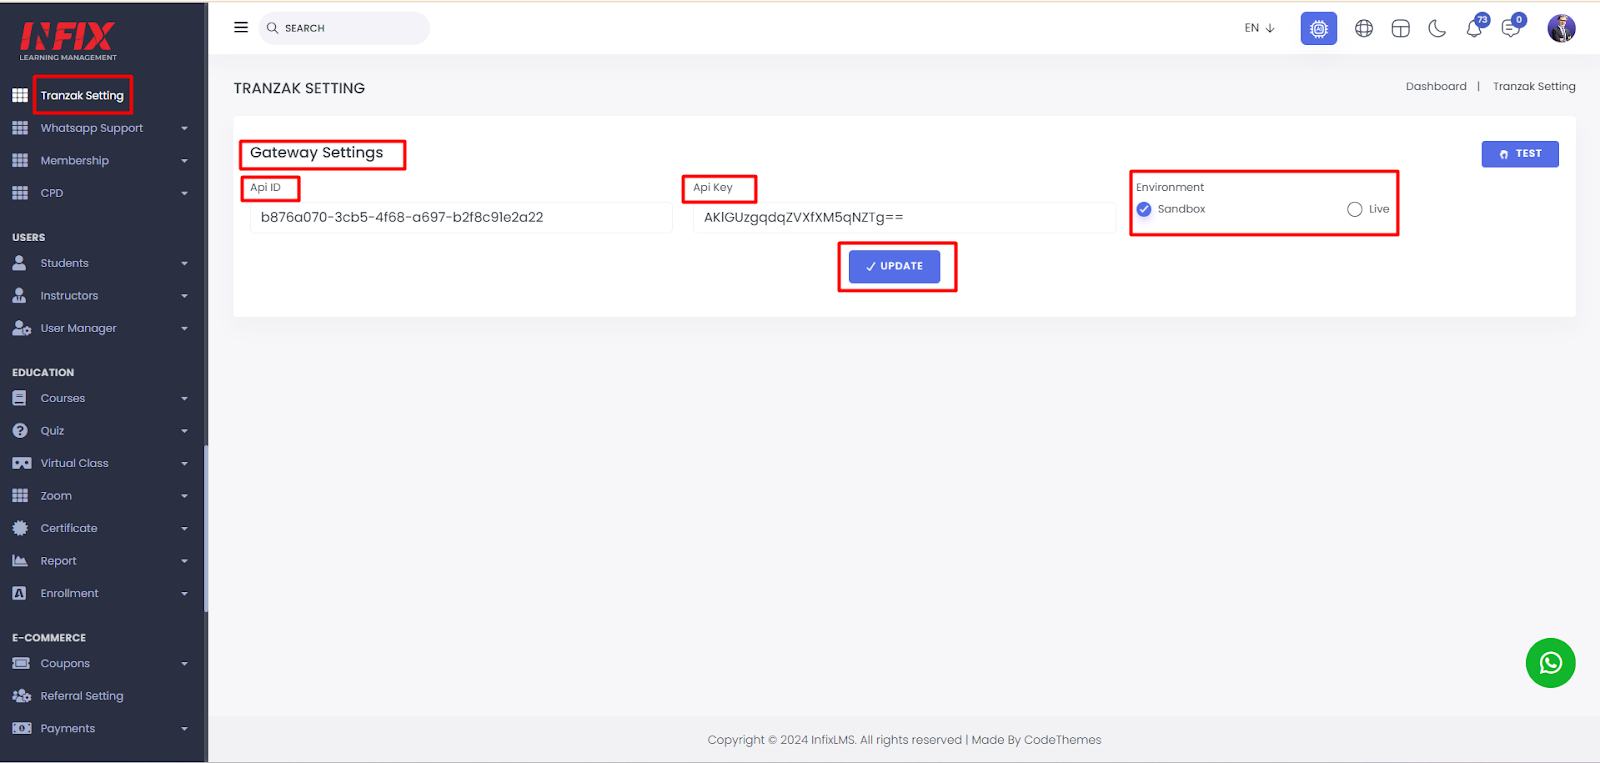Image resolution: width=1600 pixels, height=763 pixels.
Task: Open the EN language dropdown
Action: point(1259,28)
